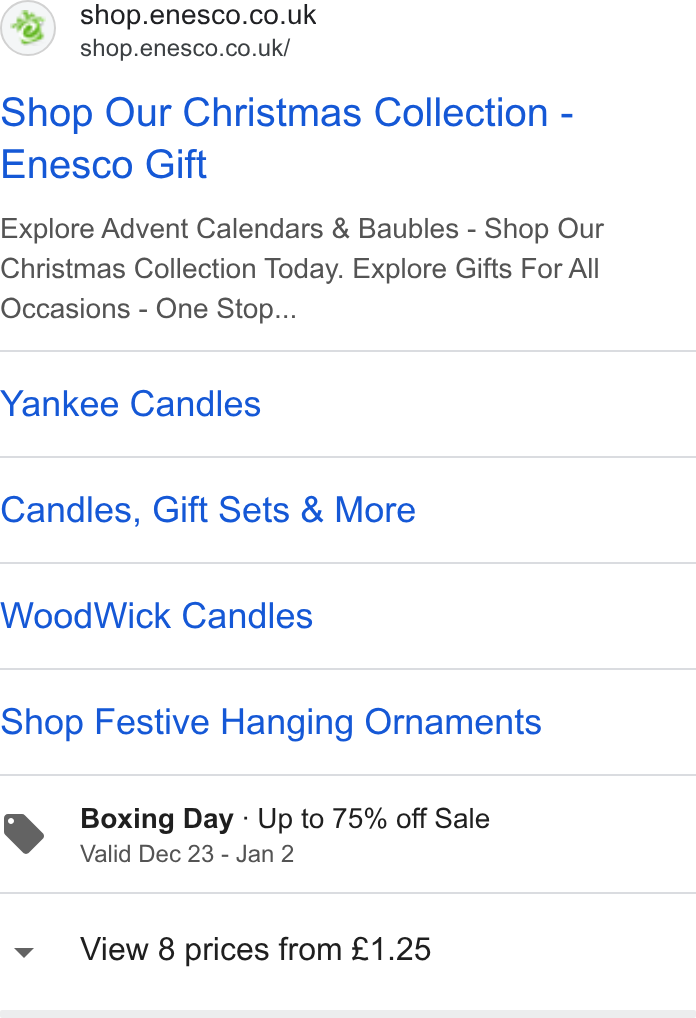Click the shop.enesco.co.uk/ display URL

185,48
